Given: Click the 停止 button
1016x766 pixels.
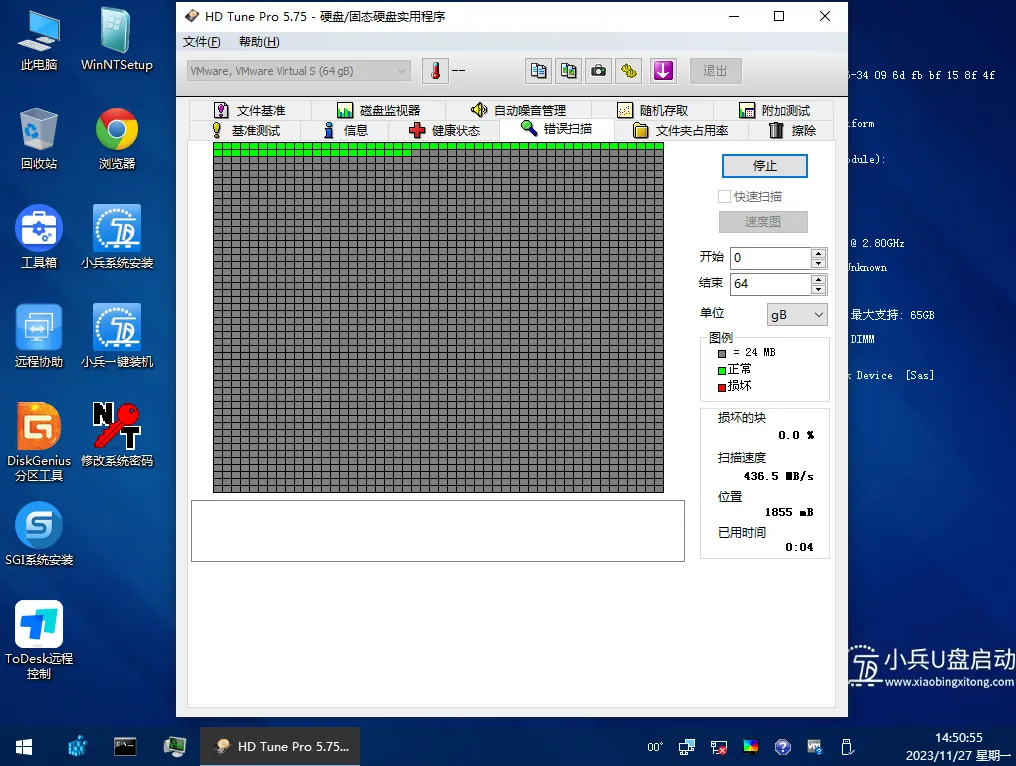Looking at the screenshot, I should point(765,166).
